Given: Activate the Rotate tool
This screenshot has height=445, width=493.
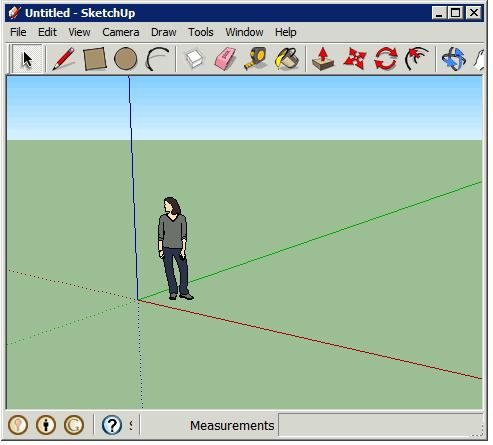Looking at the screenshot, I should pyautogui.click(x=386, y=59).
